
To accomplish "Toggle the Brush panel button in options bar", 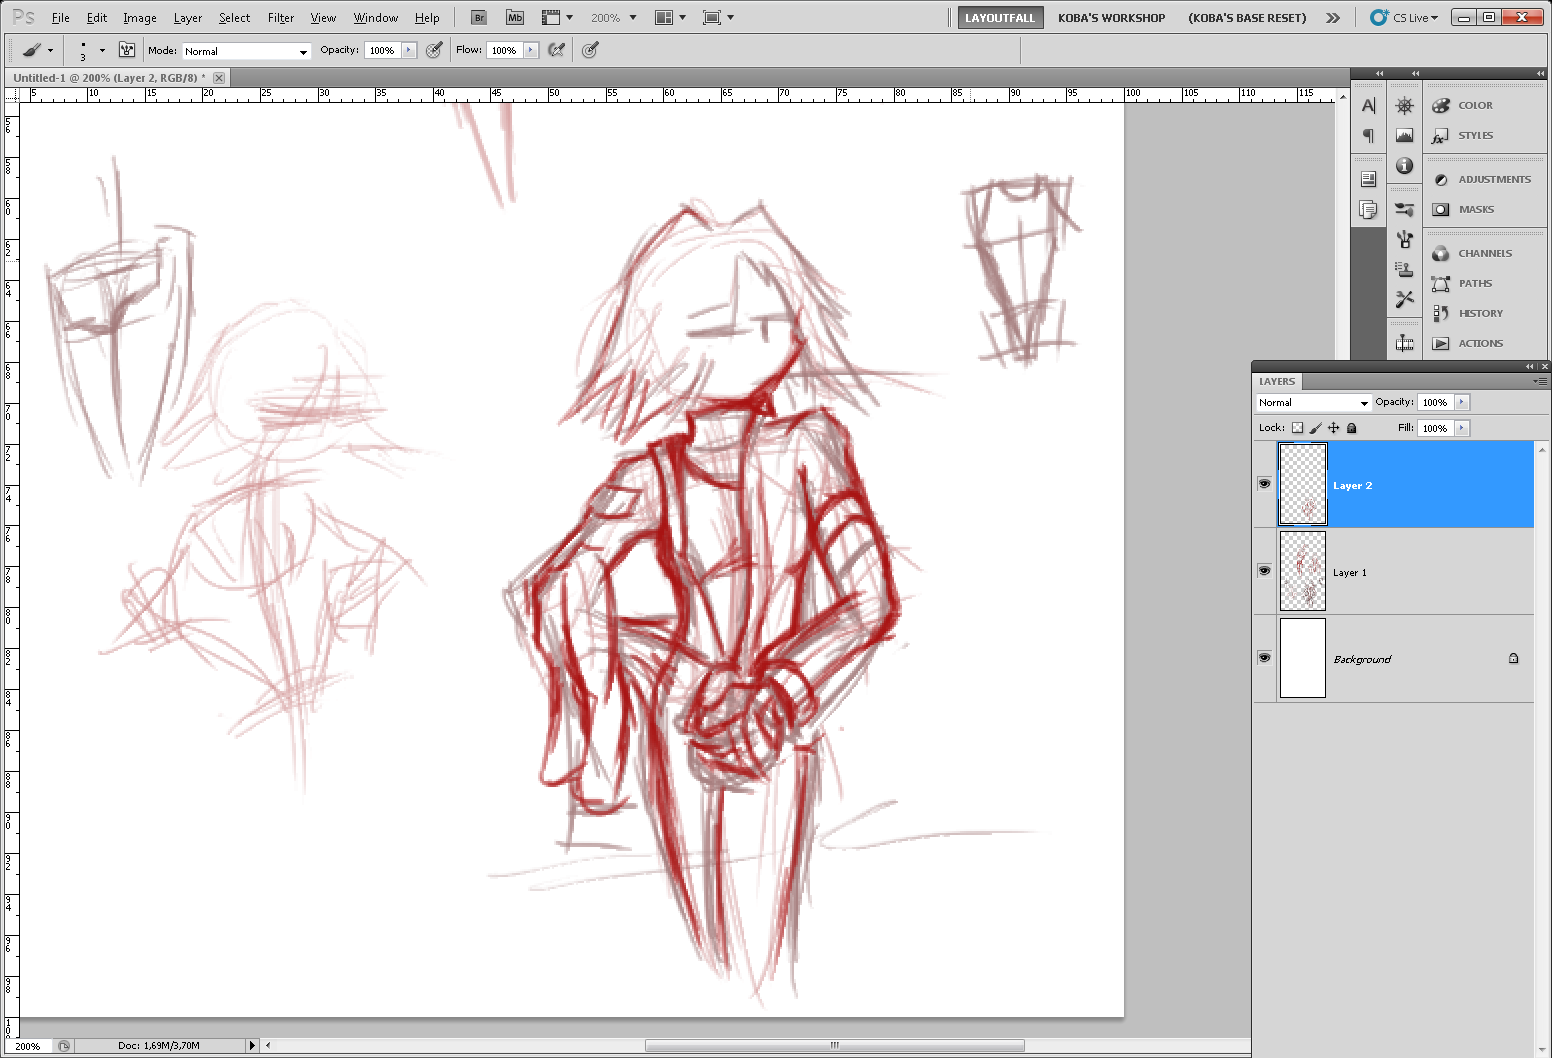I will point(127,50).
